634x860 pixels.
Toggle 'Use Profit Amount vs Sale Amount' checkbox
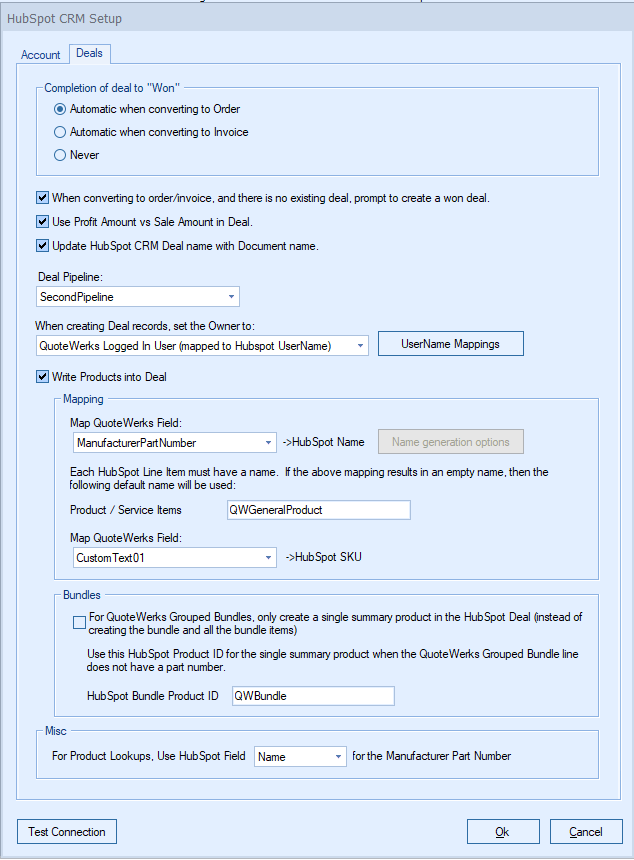(43, 222)
